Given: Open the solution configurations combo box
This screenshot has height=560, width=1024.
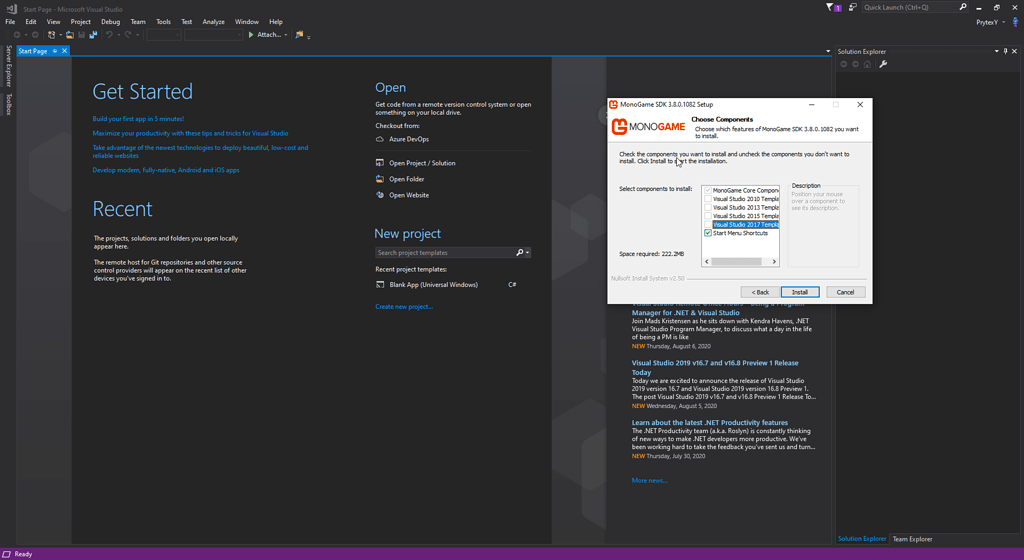Looking at the screenshot, I should point(163,35).
